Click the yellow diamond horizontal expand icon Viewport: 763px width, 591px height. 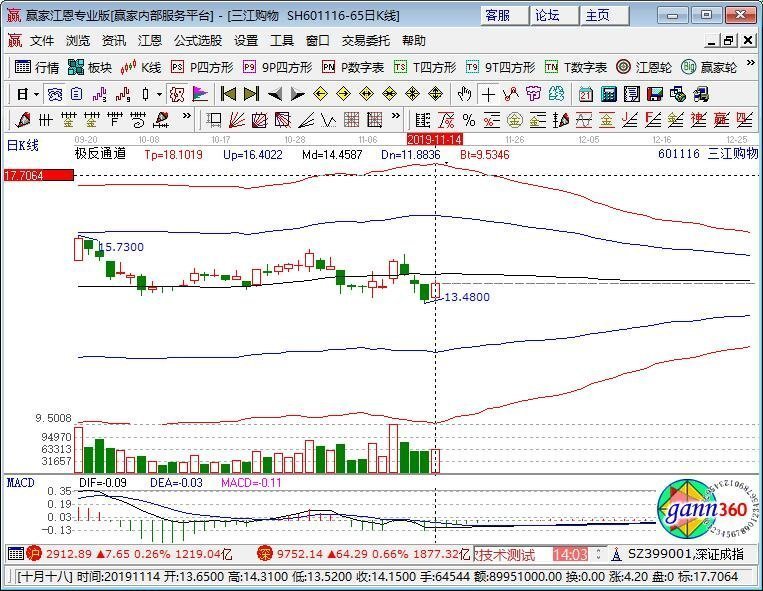pos(366,94)
